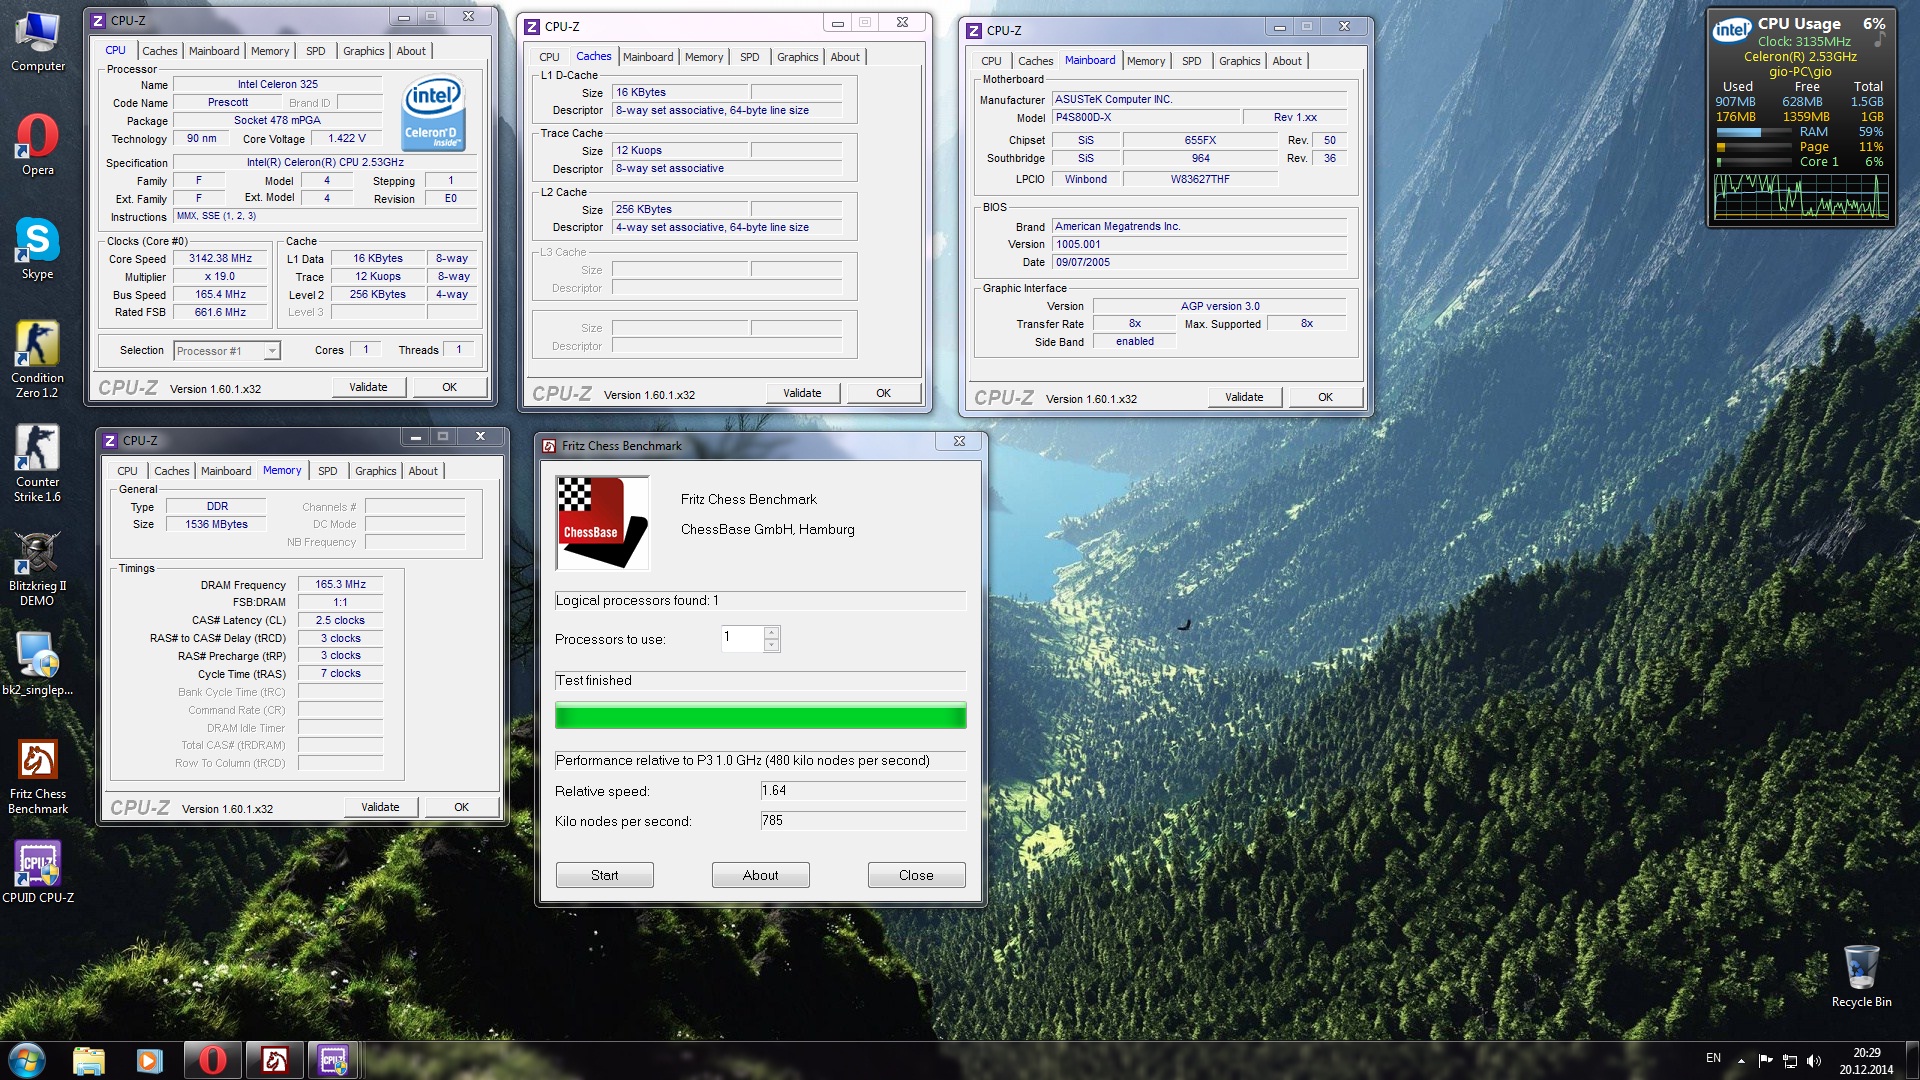The image size is (1920, 1080).
Task: Click the CPU-Z taskbar button
Action: (x=333, y=1060)
